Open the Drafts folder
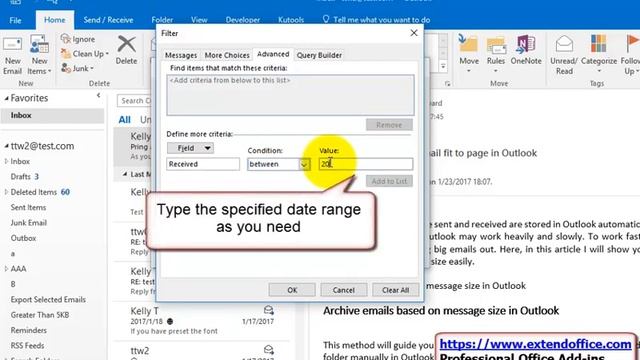The width and height of the screenshot is (640, 360). click(x=20, y=177)
